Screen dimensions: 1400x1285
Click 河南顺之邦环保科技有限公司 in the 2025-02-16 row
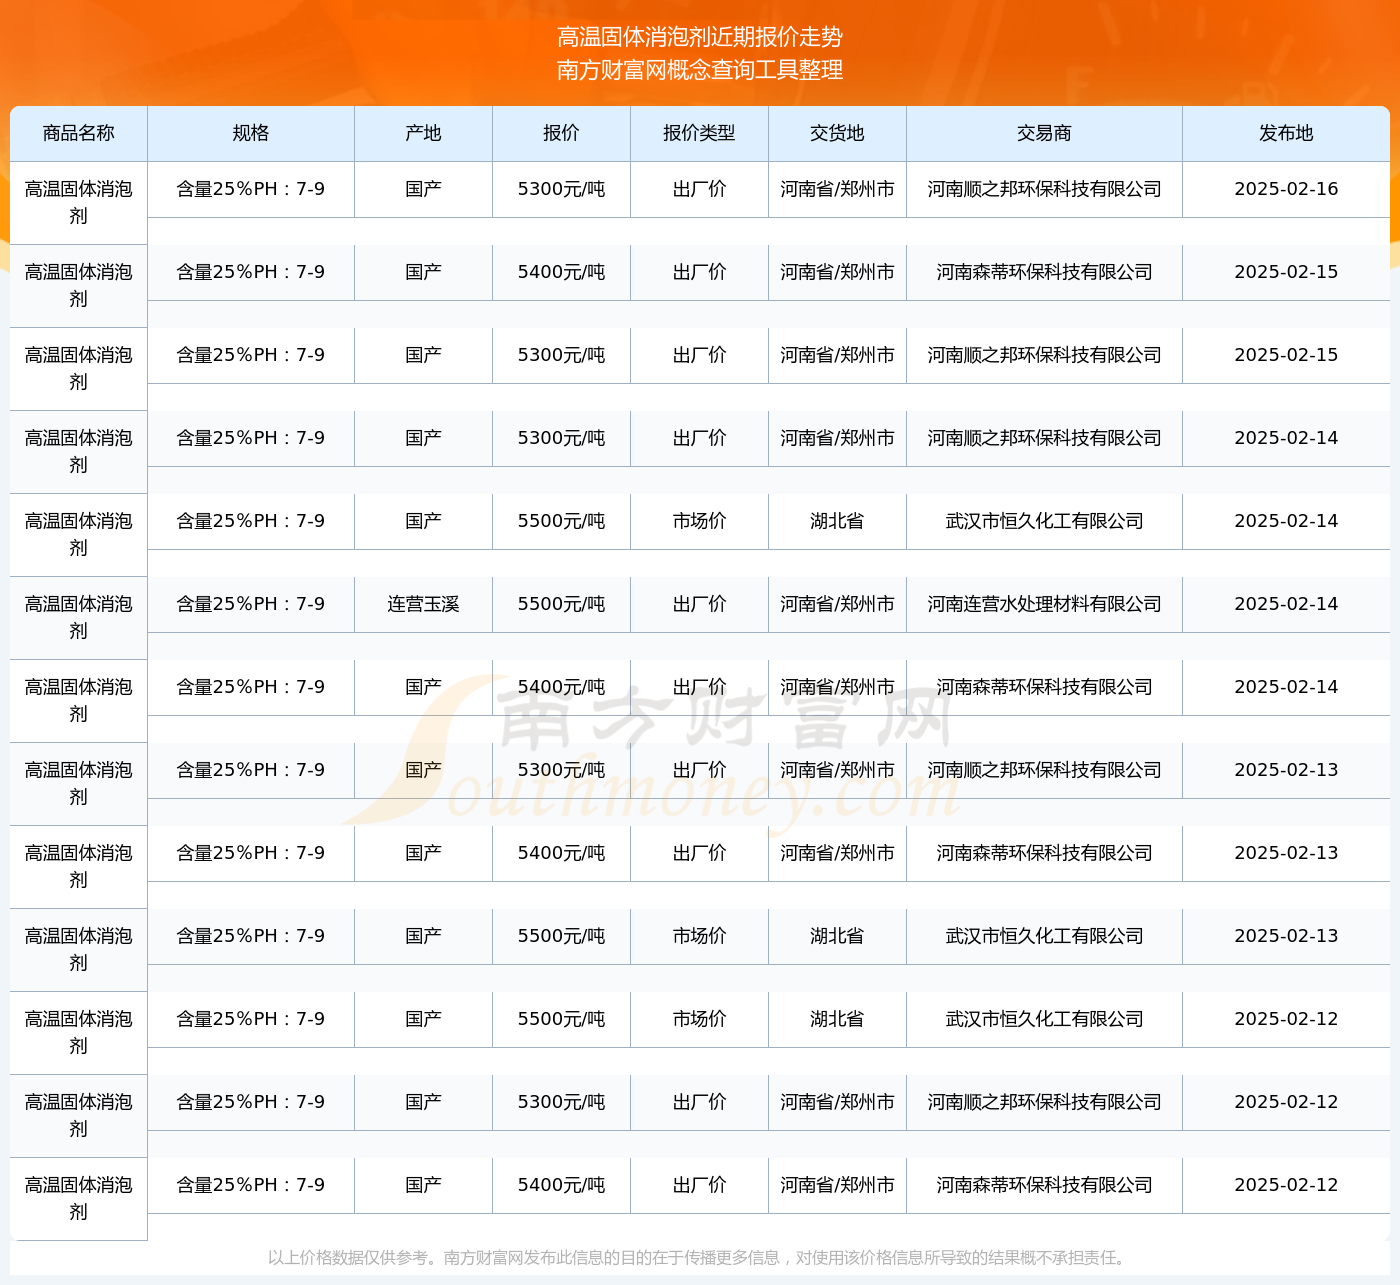(1044, 189)
